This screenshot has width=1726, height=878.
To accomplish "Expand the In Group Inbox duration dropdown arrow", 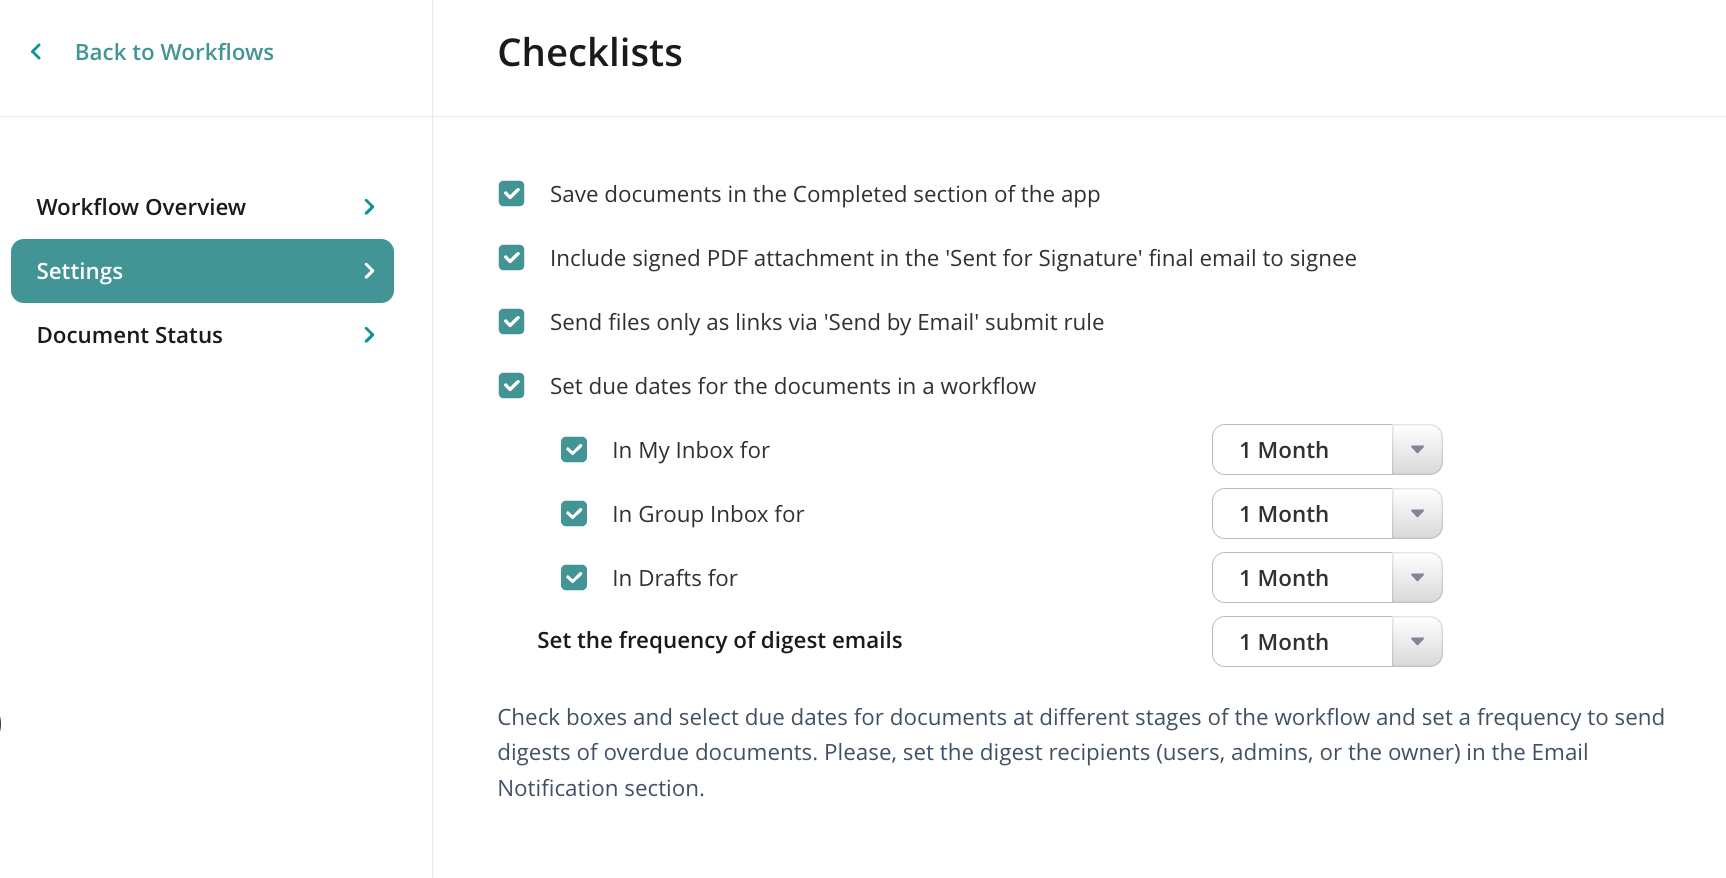I will tap(1417, 514).
